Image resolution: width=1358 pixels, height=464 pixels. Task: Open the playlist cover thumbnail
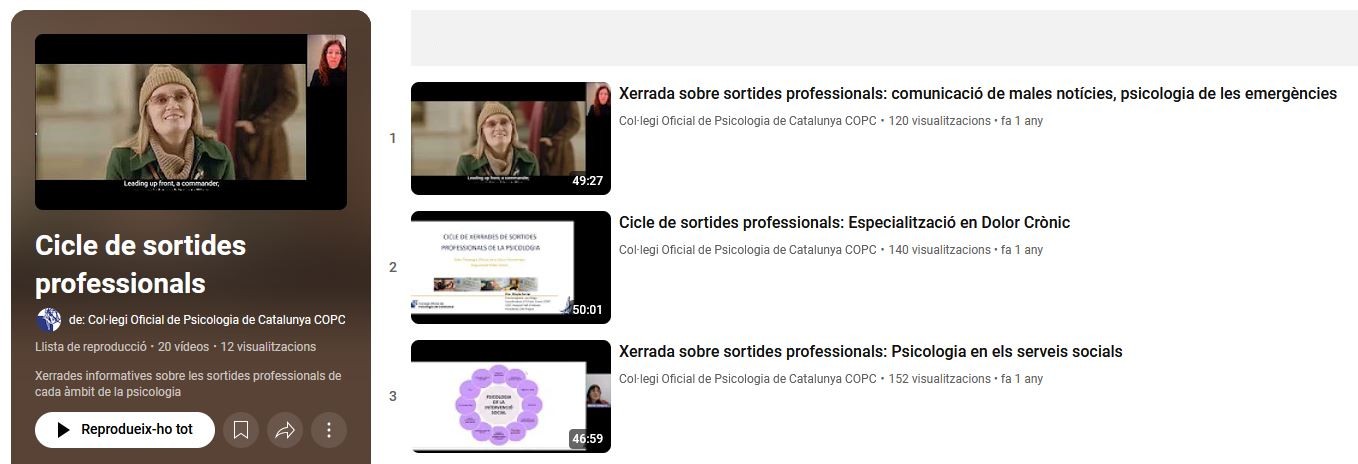pyautogui.click(x=190, y=122)
